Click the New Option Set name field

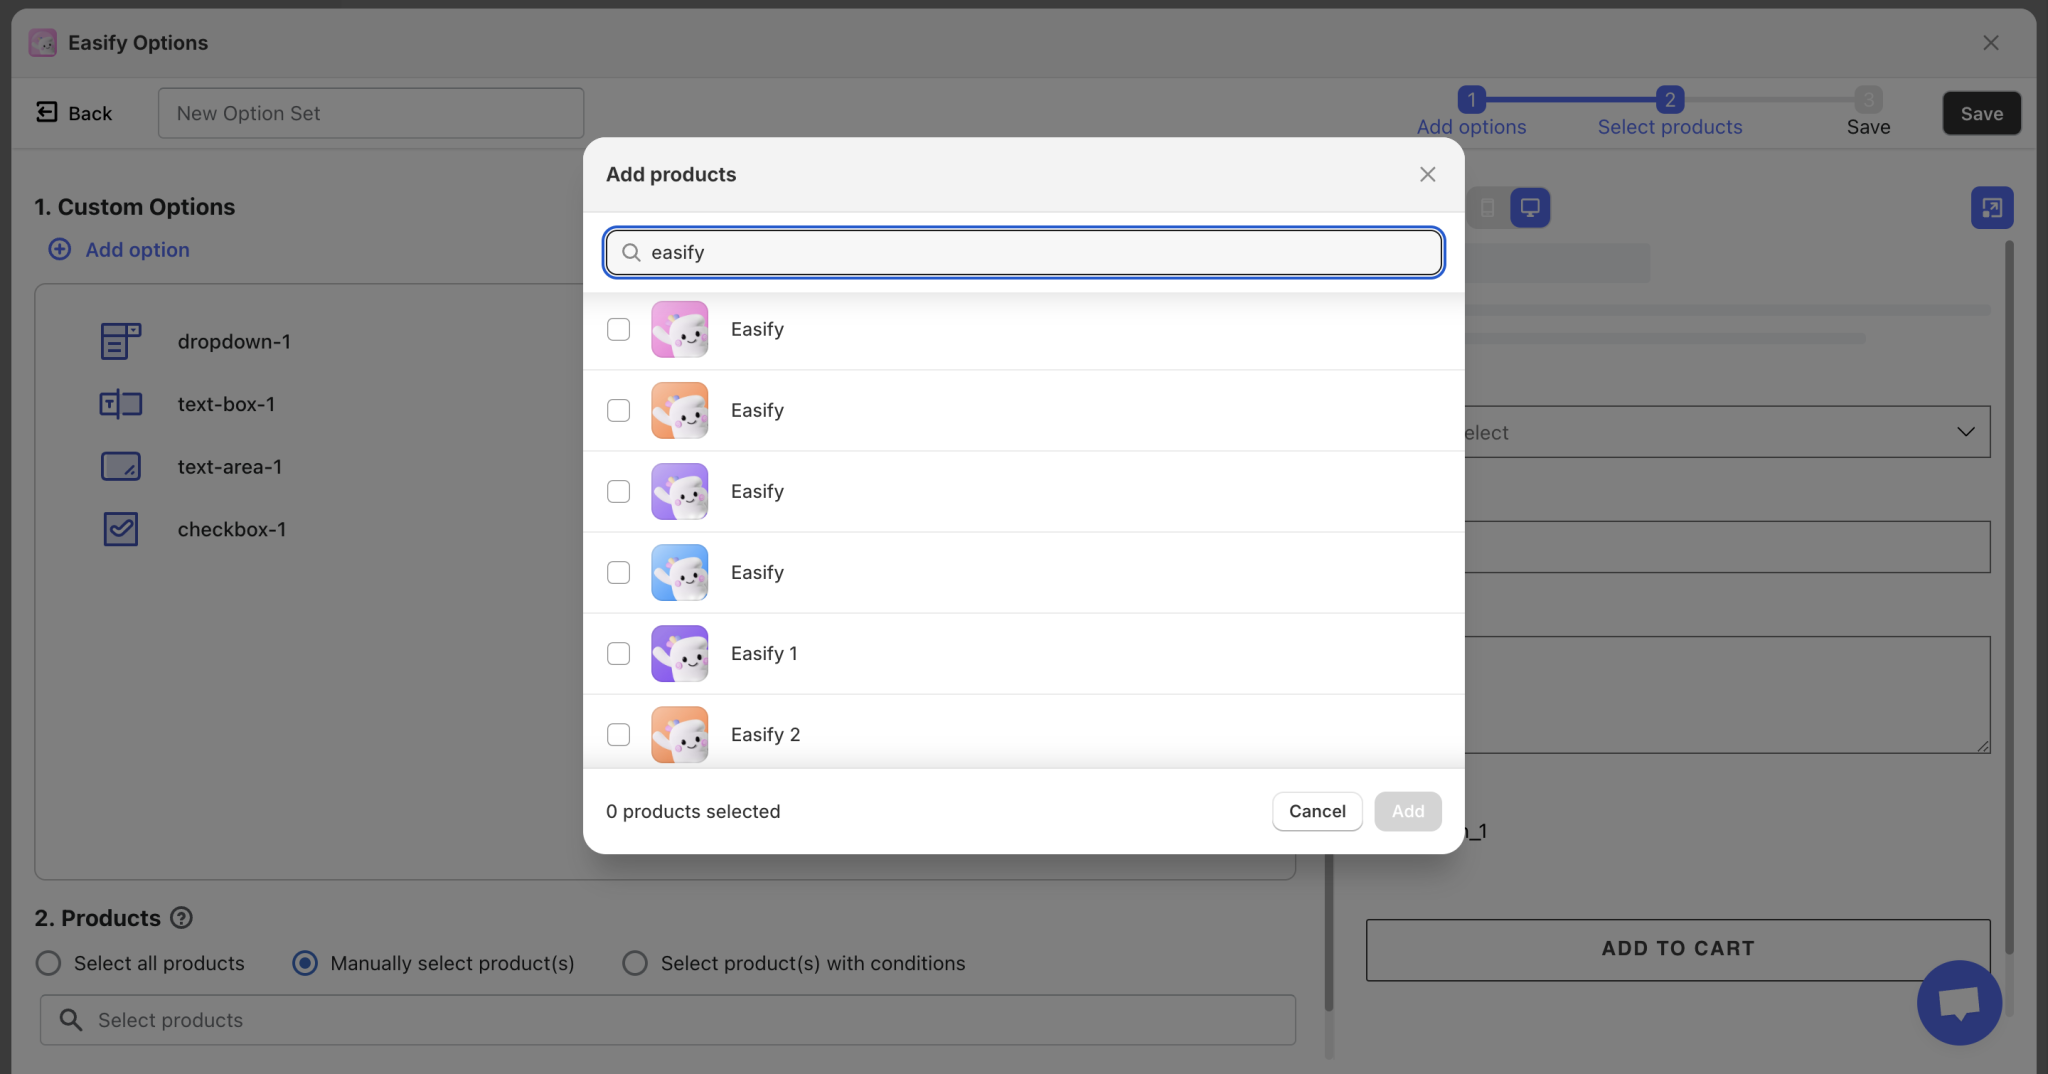[369, 113]
